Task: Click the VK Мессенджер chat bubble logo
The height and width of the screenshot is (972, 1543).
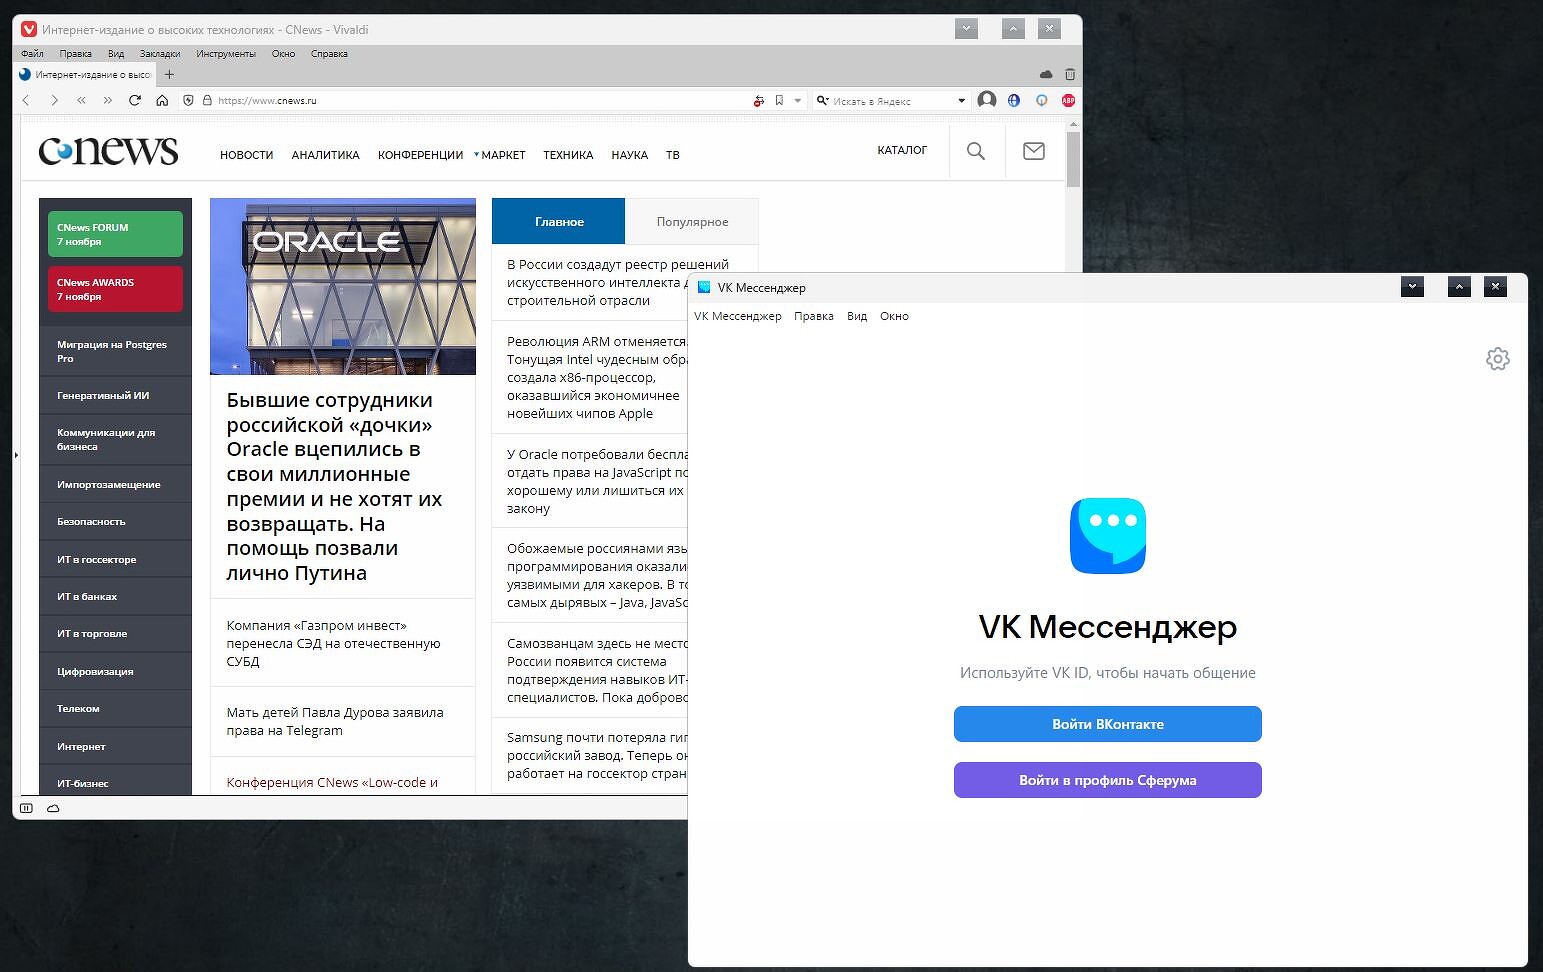Action: coord(1108,536)
